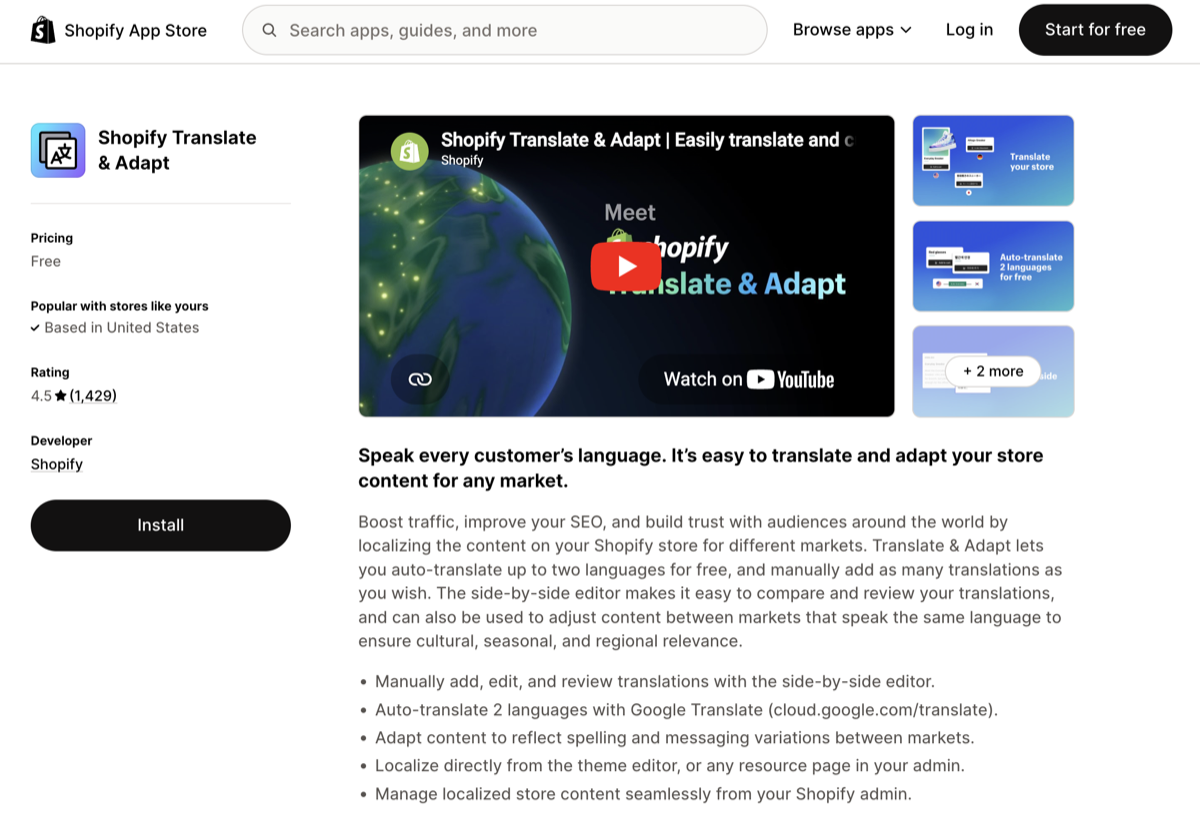
Task: Click the Shopify channel avatar in video
Action: (409, 150)
